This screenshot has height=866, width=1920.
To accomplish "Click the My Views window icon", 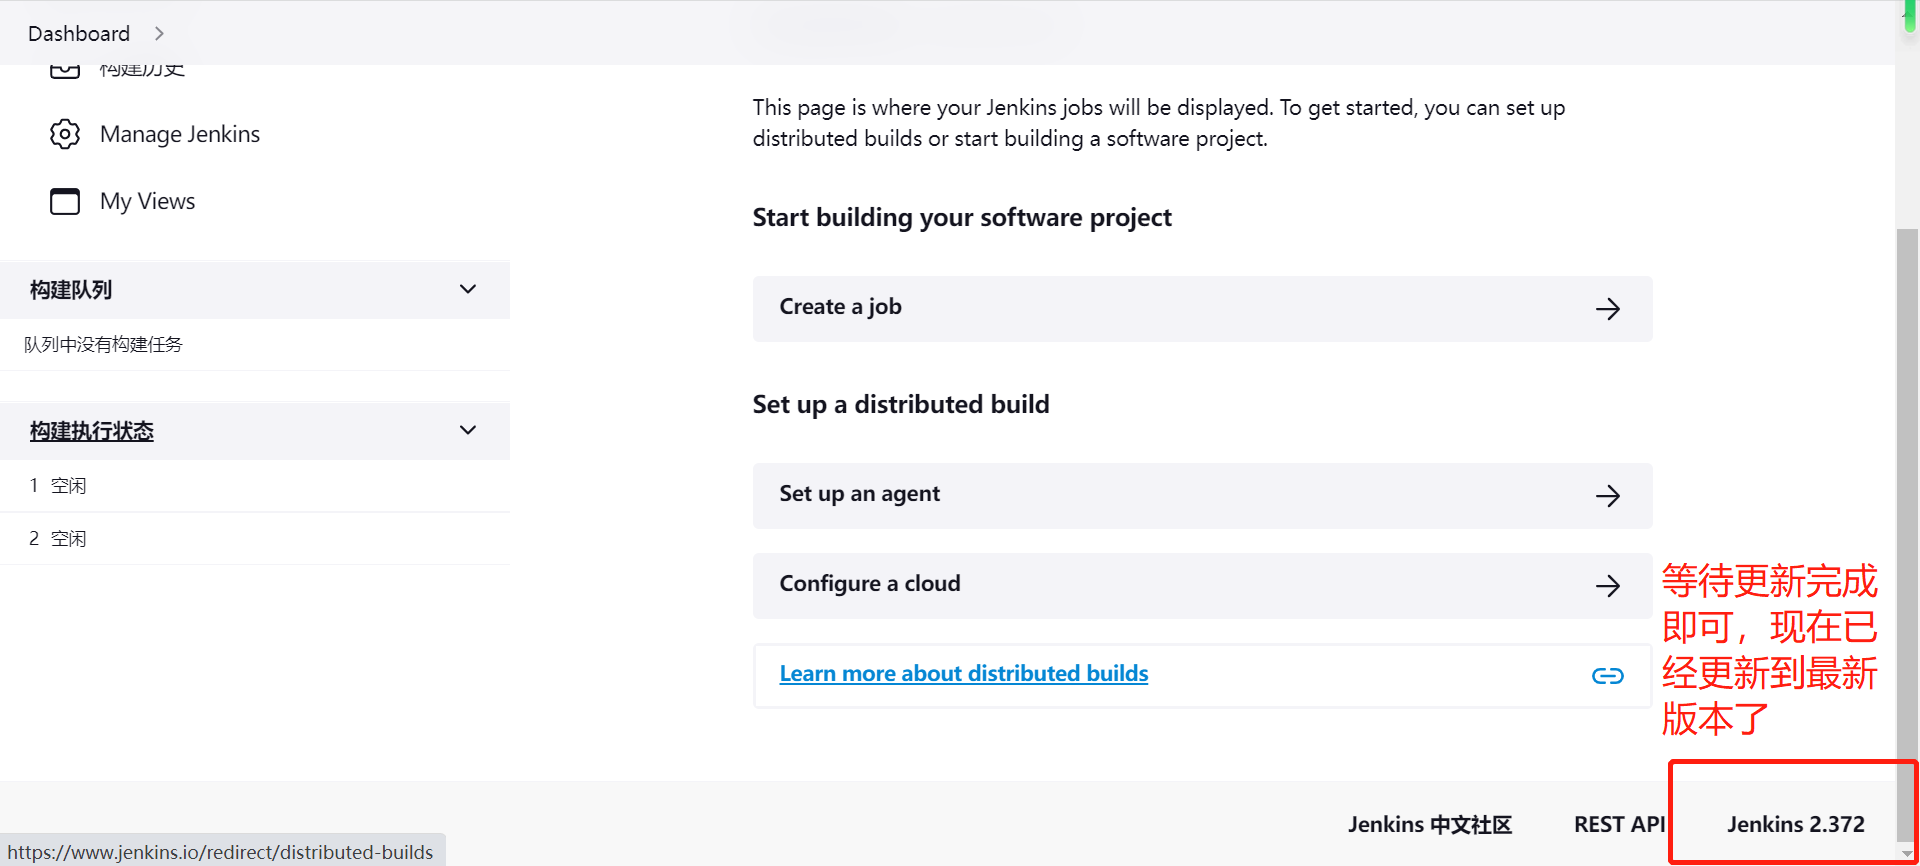I will click(x=65, y=201).
